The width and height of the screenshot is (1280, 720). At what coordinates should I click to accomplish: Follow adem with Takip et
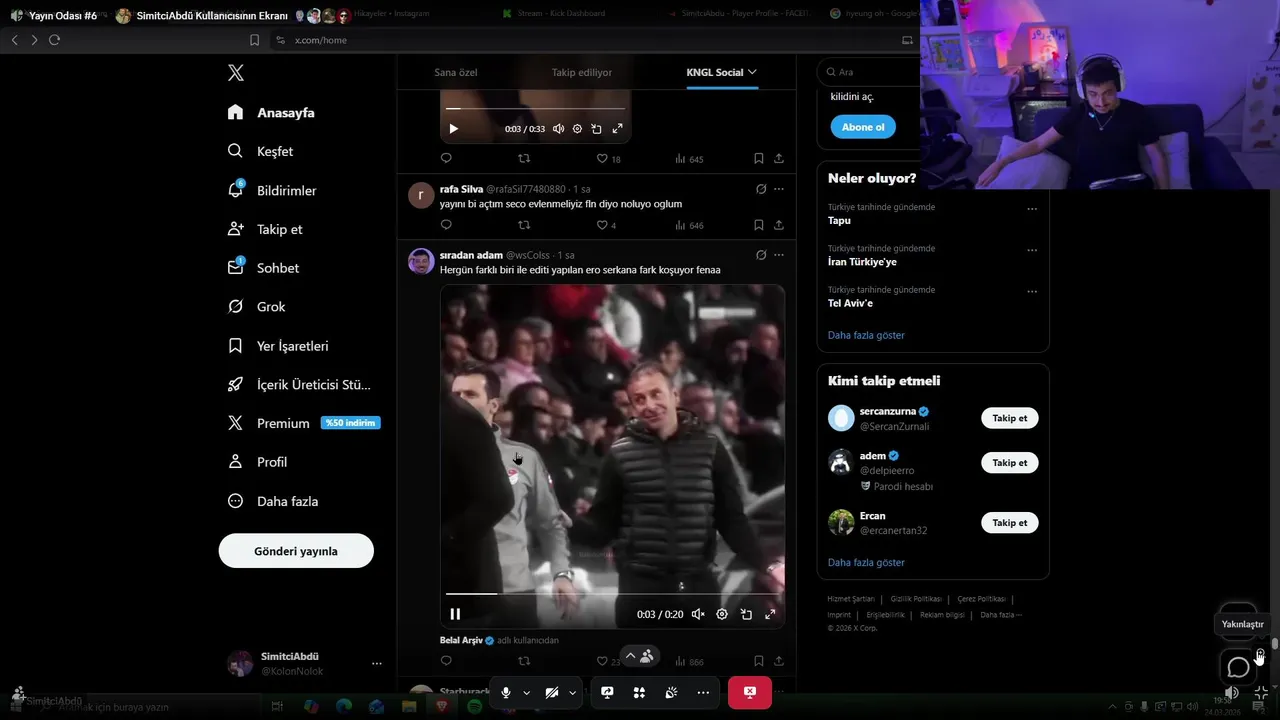point(1009,463)
